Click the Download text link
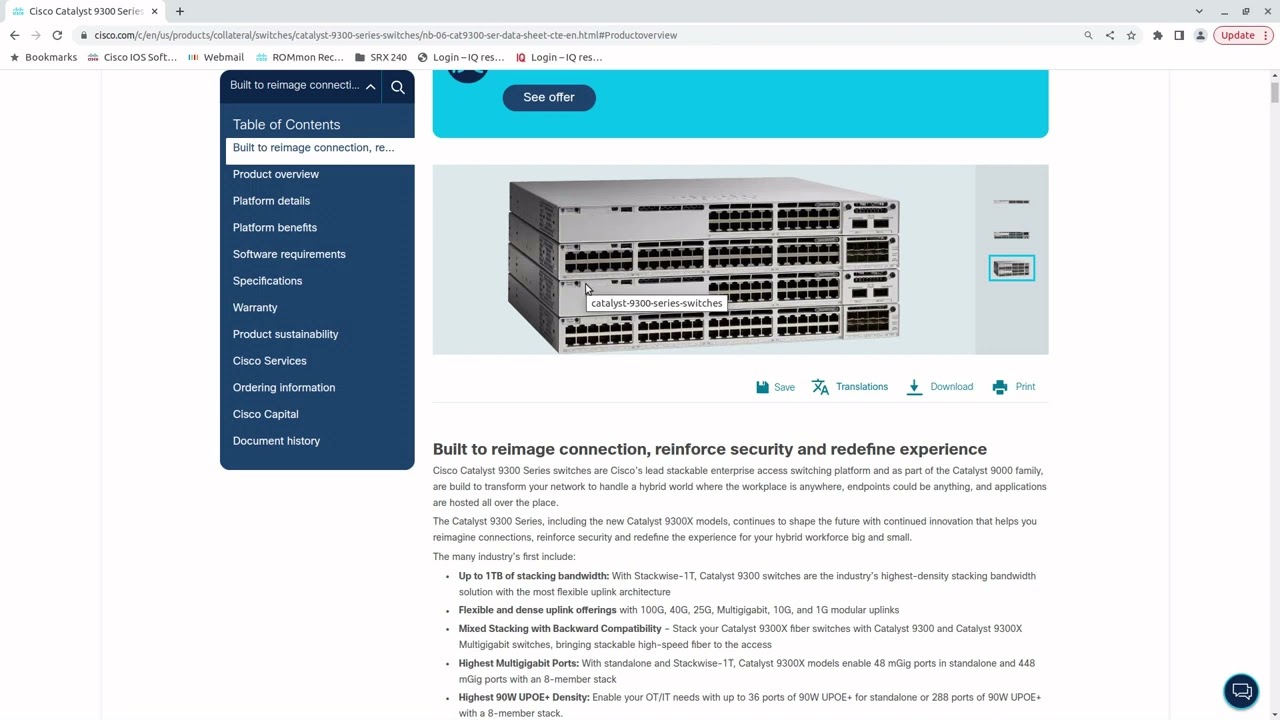The image size is (1280, 720). tap(951, 387)
